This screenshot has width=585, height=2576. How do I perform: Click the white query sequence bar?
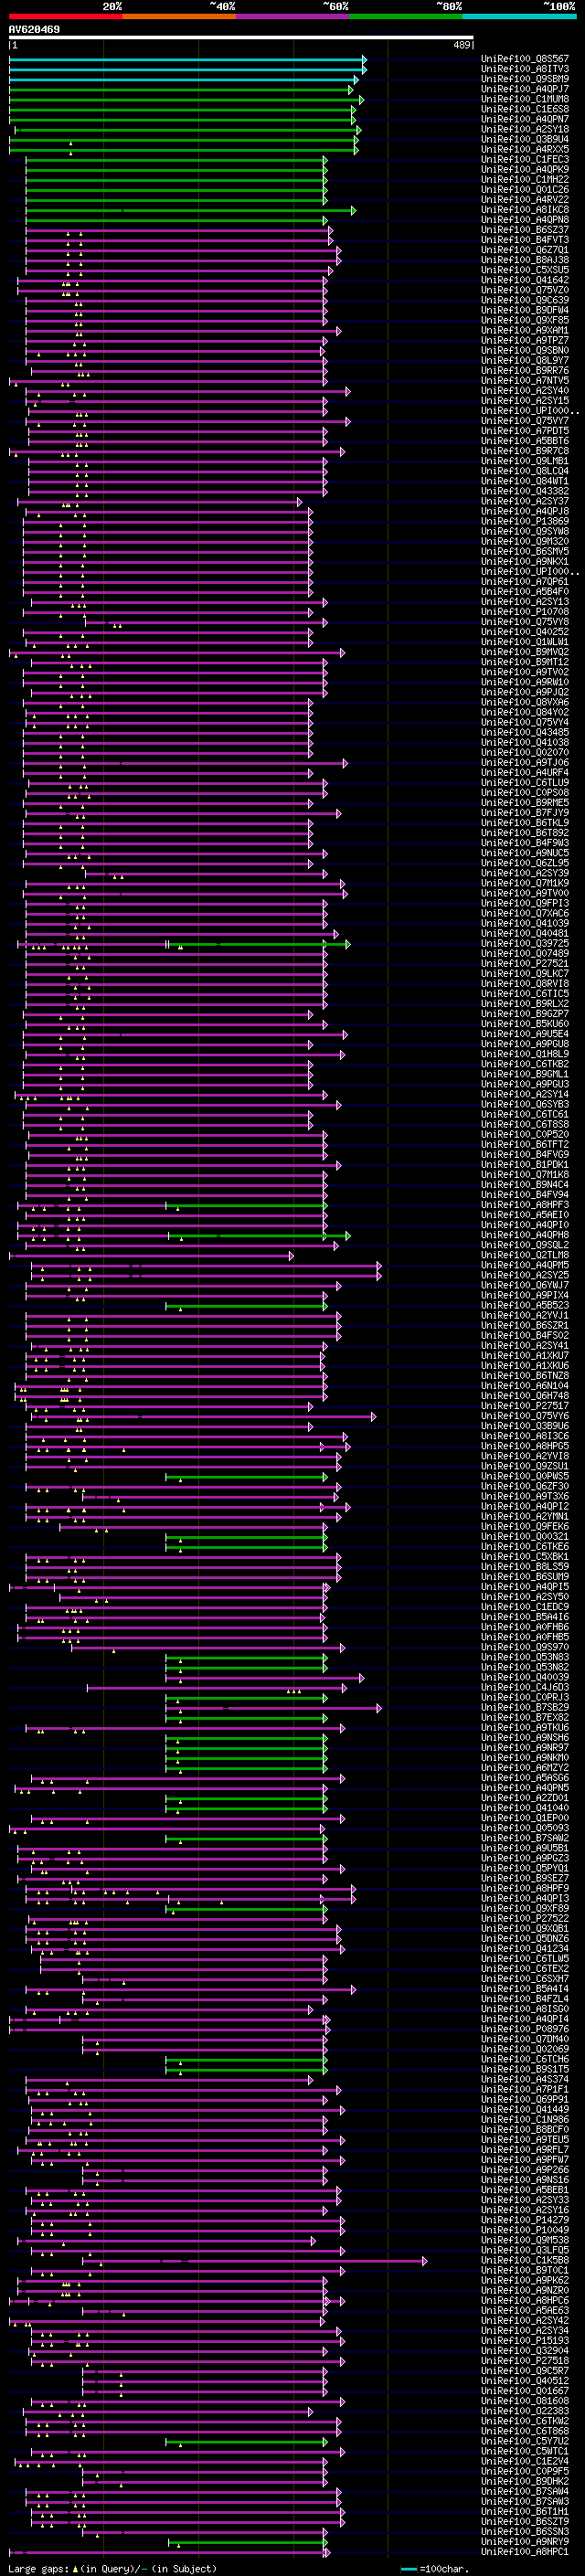pos(241,38)
